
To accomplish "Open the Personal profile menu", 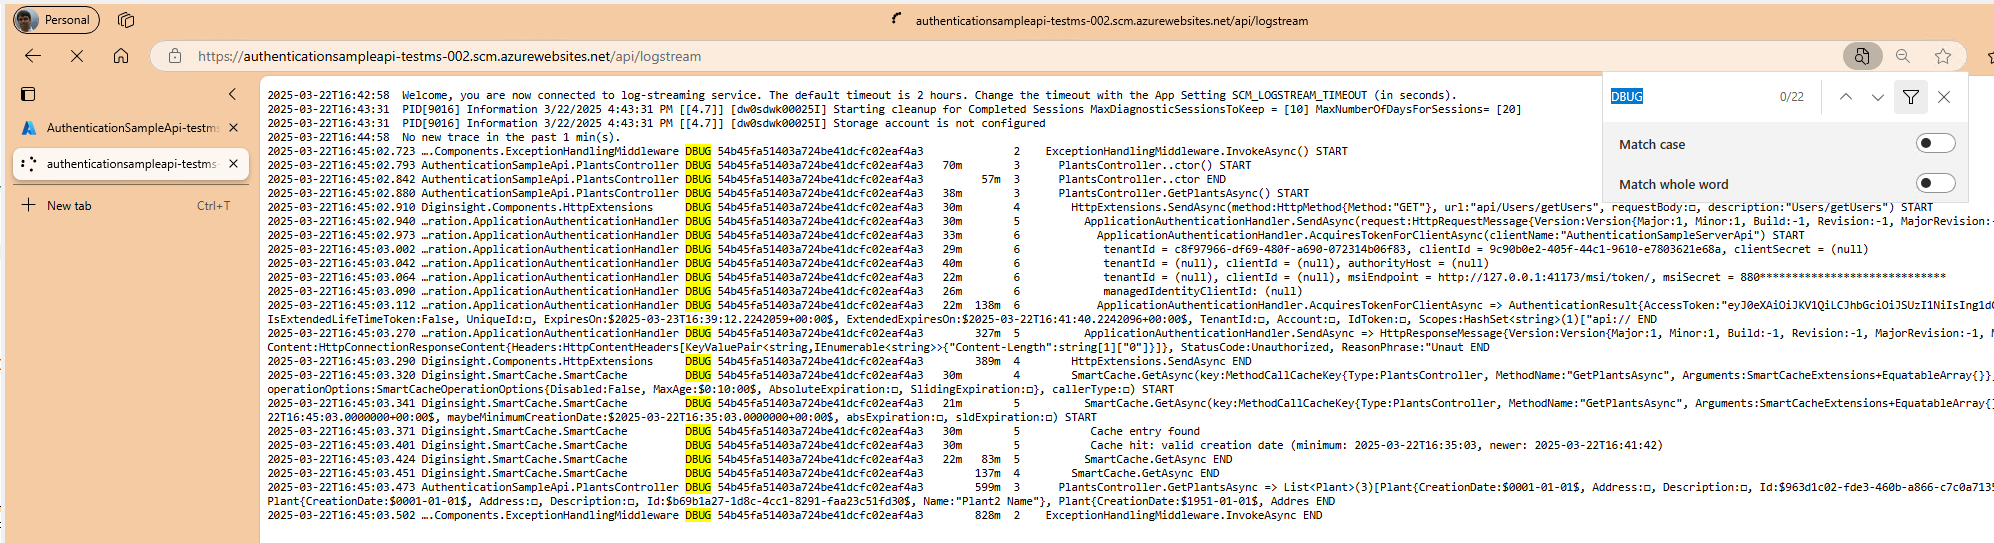I will pos(55,20).
